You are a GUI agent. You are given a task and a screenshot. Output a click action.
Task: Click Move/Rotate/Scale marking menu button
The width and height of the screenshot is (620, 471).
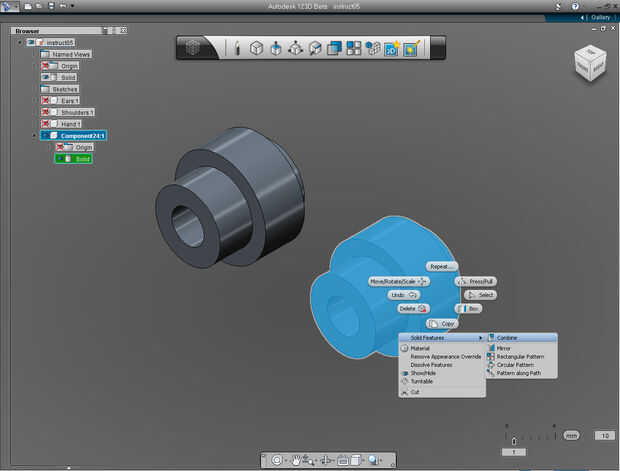[x=399, y=282]
